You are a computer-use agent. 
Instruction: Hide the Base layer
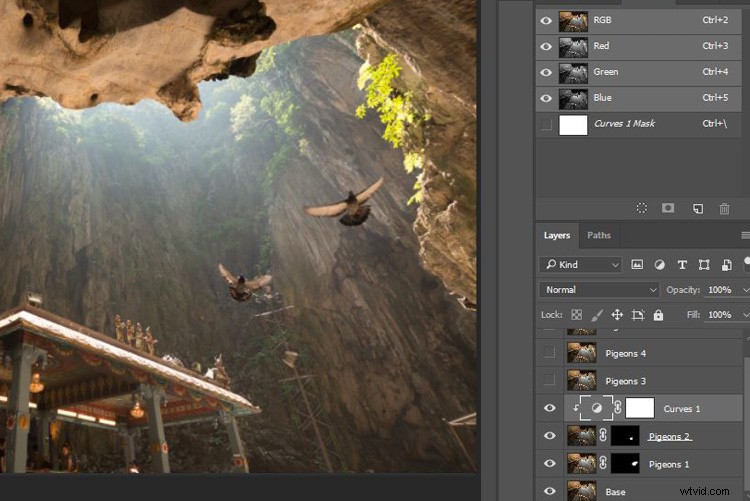[550, 490]
